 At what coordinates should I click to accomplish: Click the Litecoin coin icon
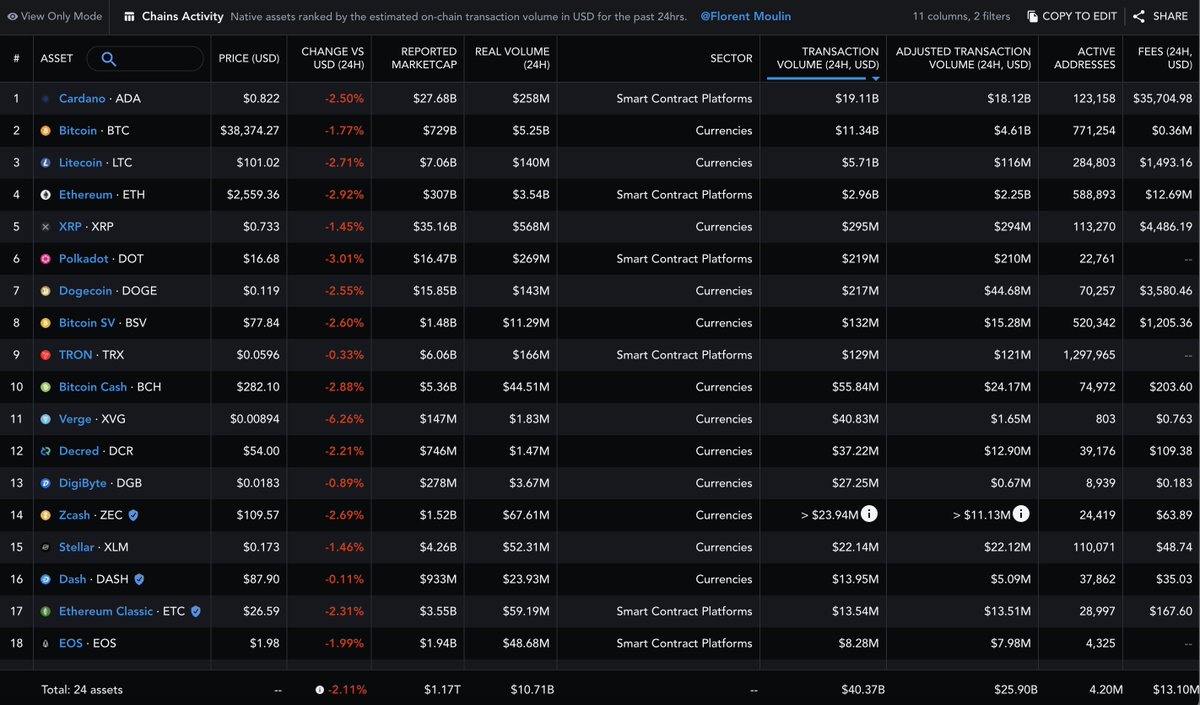tap(45, 163)
